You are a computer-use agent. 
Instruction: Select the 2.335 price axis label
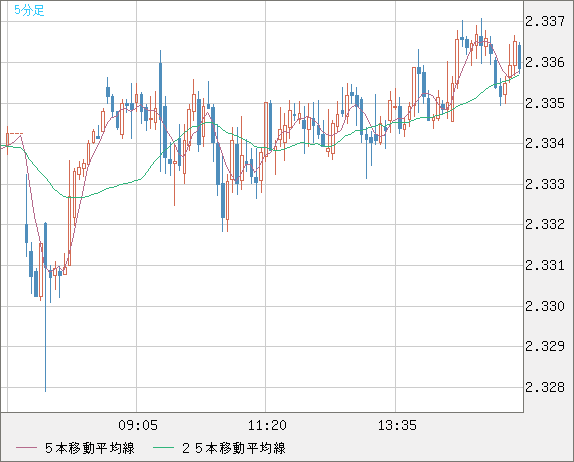[x=545, y=103]
